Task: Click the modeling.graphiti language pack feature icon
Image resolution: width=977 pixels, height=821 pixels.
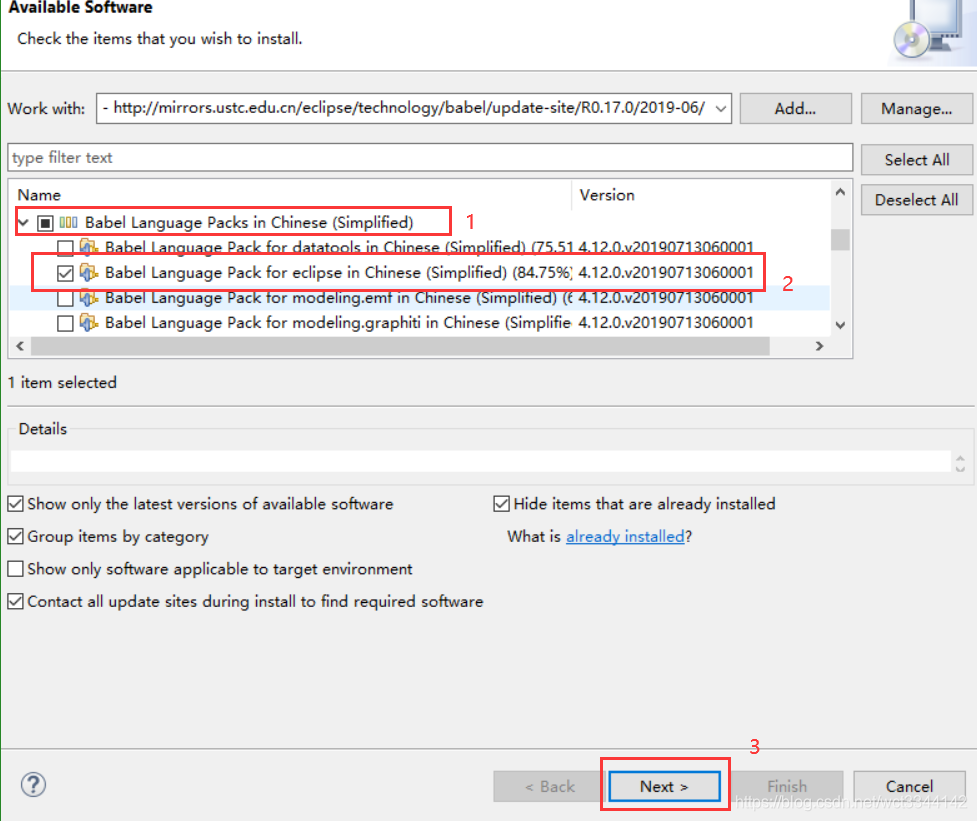Action: 88,323
